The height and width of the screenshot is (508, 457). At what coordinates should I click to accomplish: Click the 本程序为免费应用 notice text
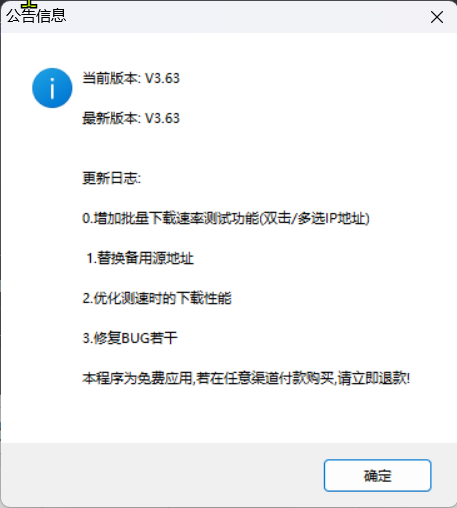pyautogui.click(x=137, y=378)
